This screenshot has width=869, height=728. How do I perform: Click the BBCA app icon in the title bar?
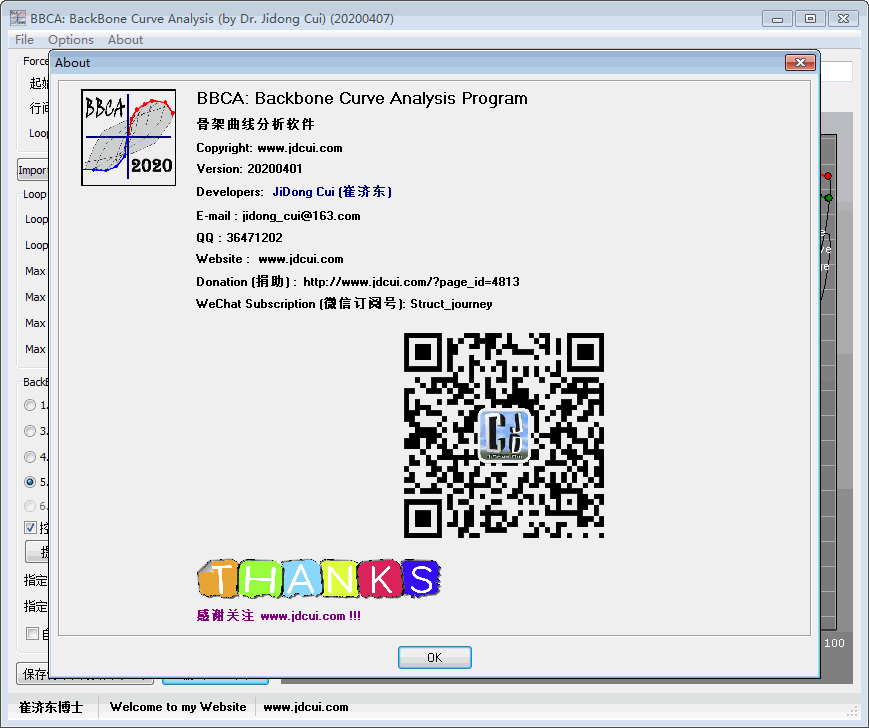tap(18, 18)
